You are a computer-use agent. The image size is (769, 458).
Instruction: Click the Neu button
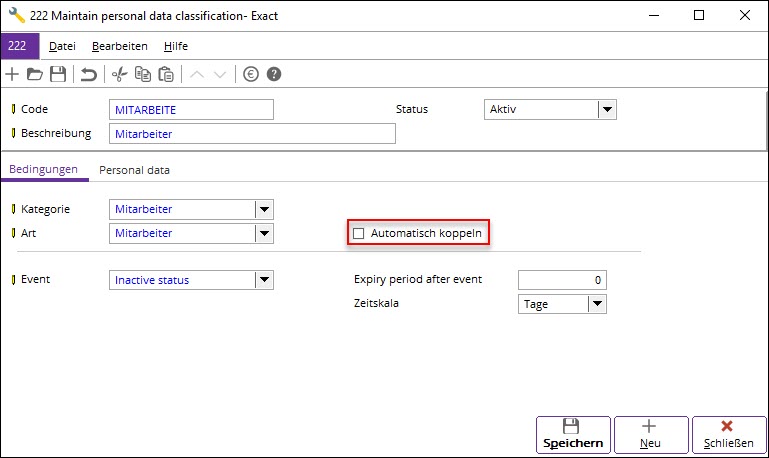pyautogui.click(x=651, y=435)
